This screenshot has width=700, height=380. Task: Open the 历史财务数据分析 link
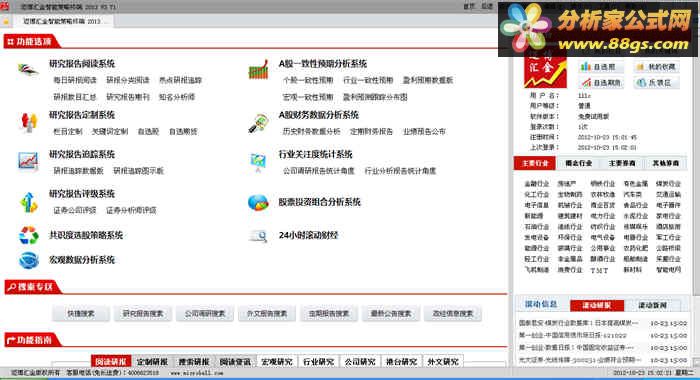pyautogui.click(x=312, y=131)
